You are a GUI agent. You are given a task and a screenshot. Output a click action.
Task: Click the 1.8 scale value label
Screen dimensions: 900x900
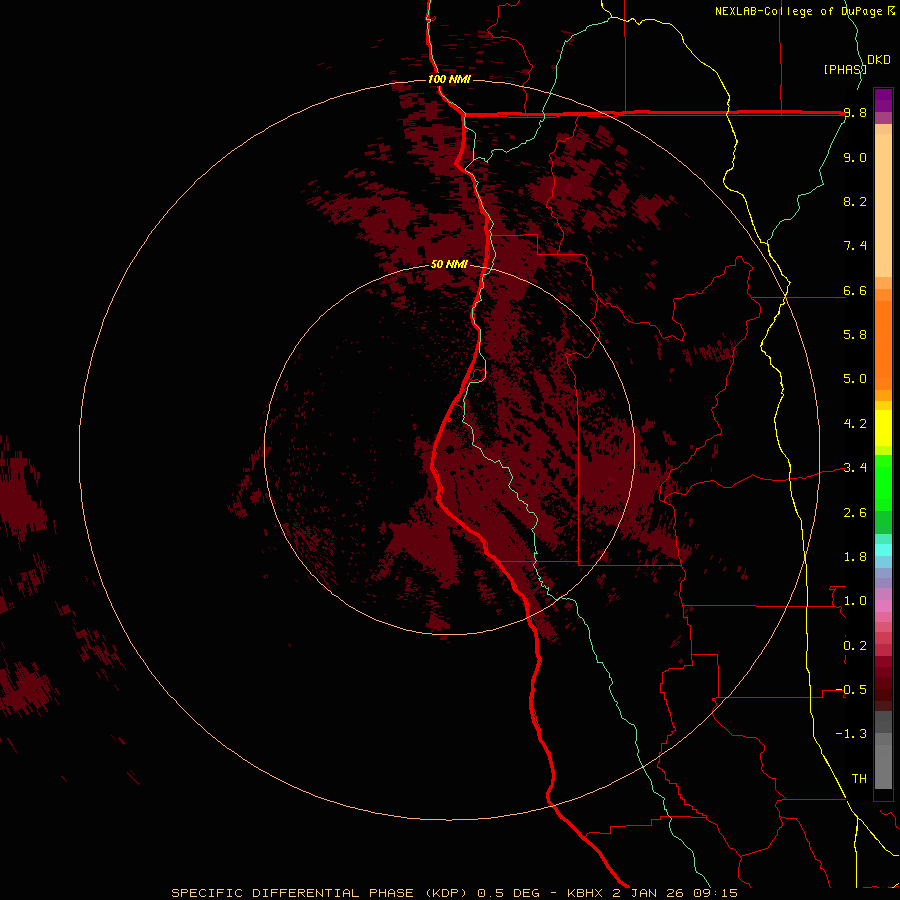(855, 557)
